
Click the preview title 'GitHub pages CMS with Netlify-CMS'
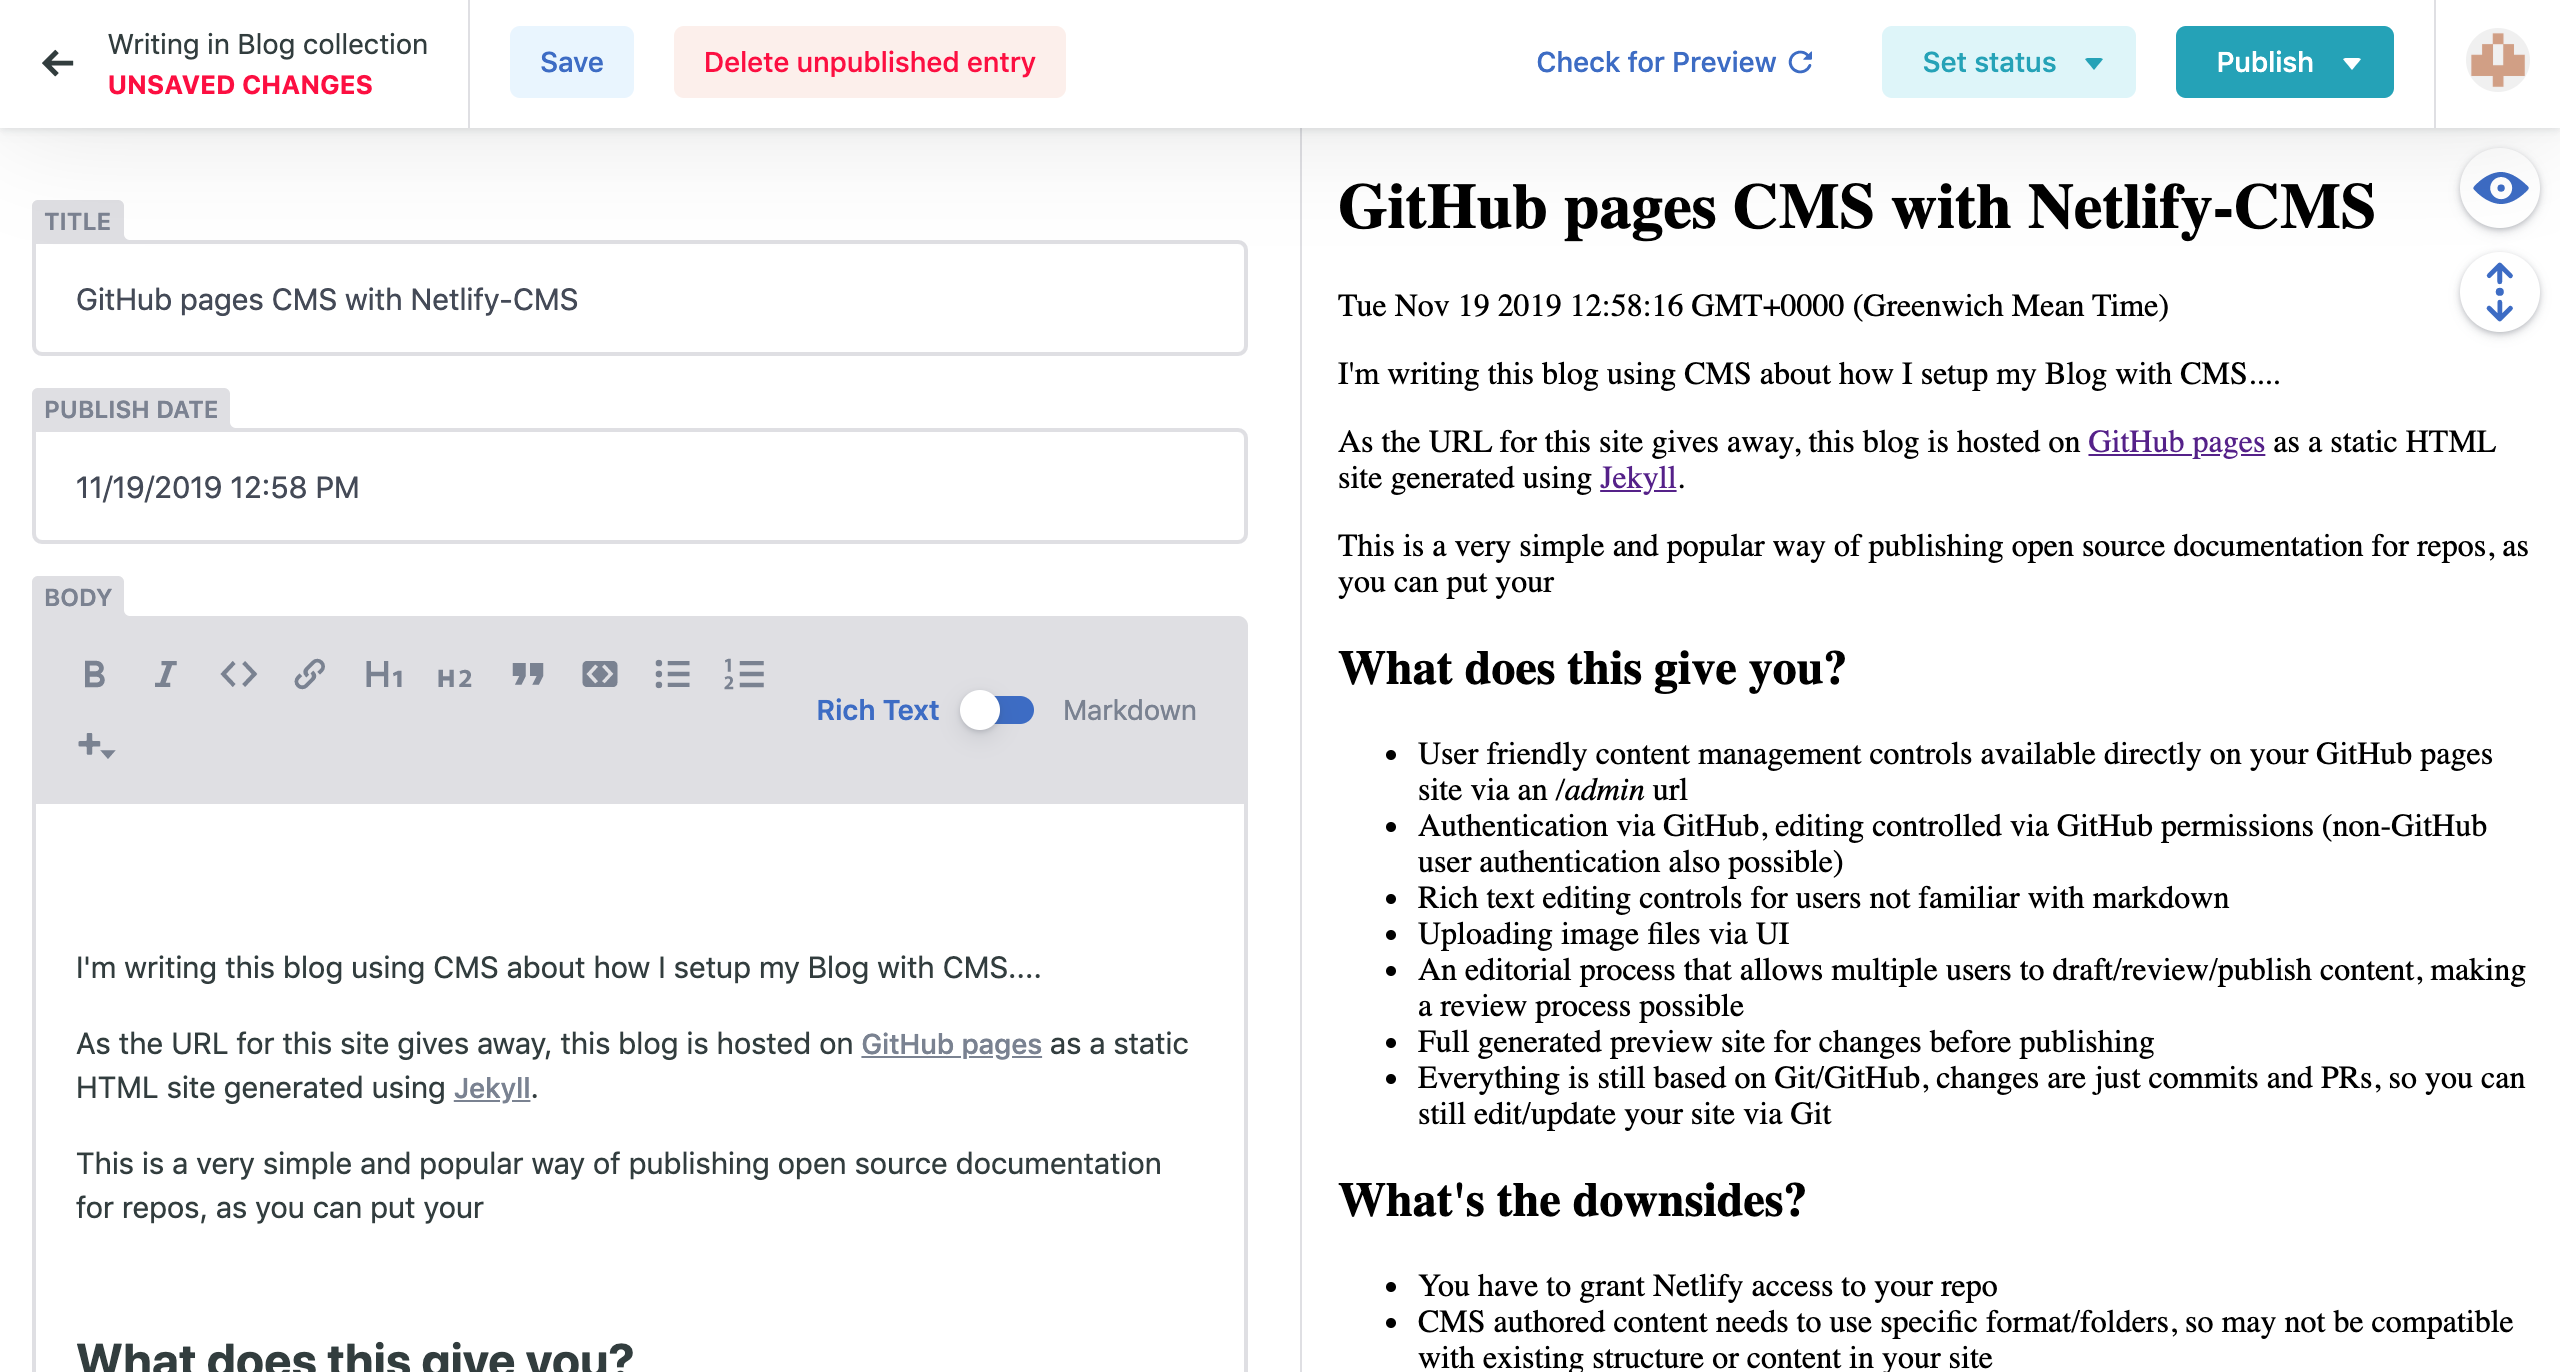coord(1856,208)
